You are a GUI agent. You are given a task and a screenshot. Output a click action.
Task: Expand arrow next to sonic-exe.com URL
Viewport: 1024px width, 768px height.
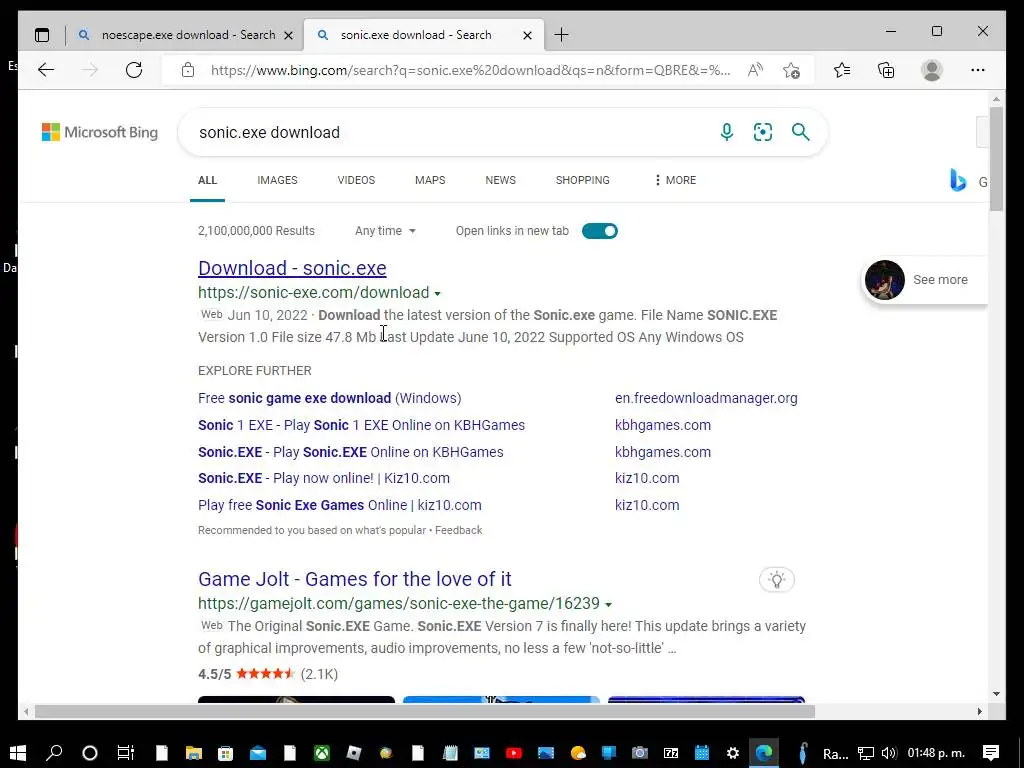tap(438, 294)
